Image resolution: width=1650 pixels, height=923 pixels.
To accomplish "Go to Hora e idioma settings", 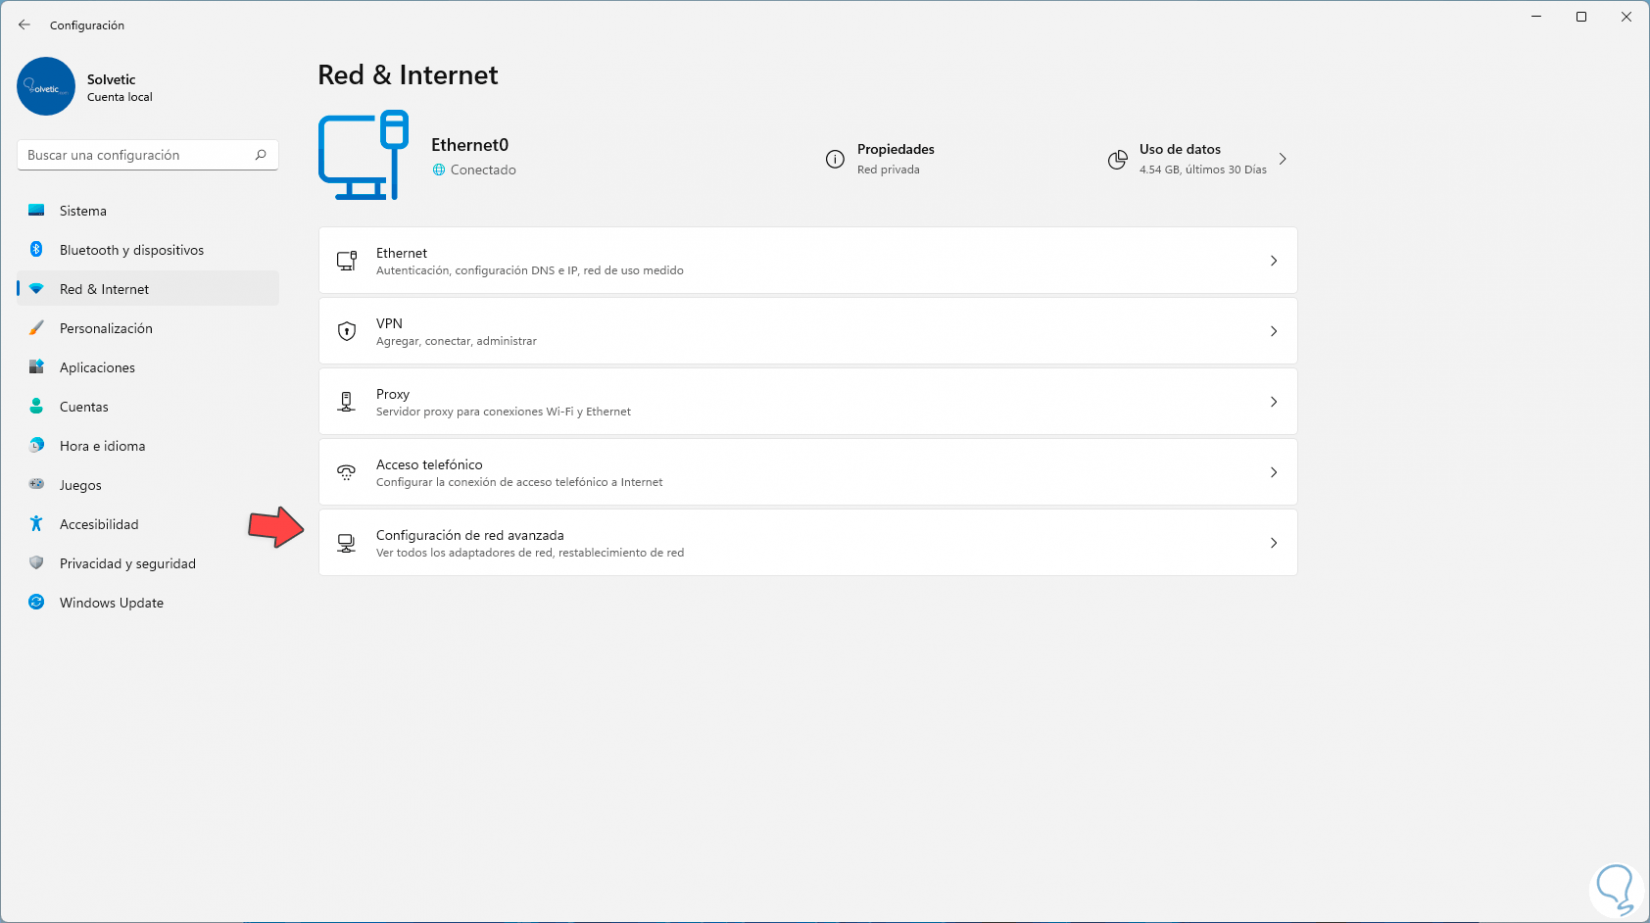I will [x=102, y=446].
